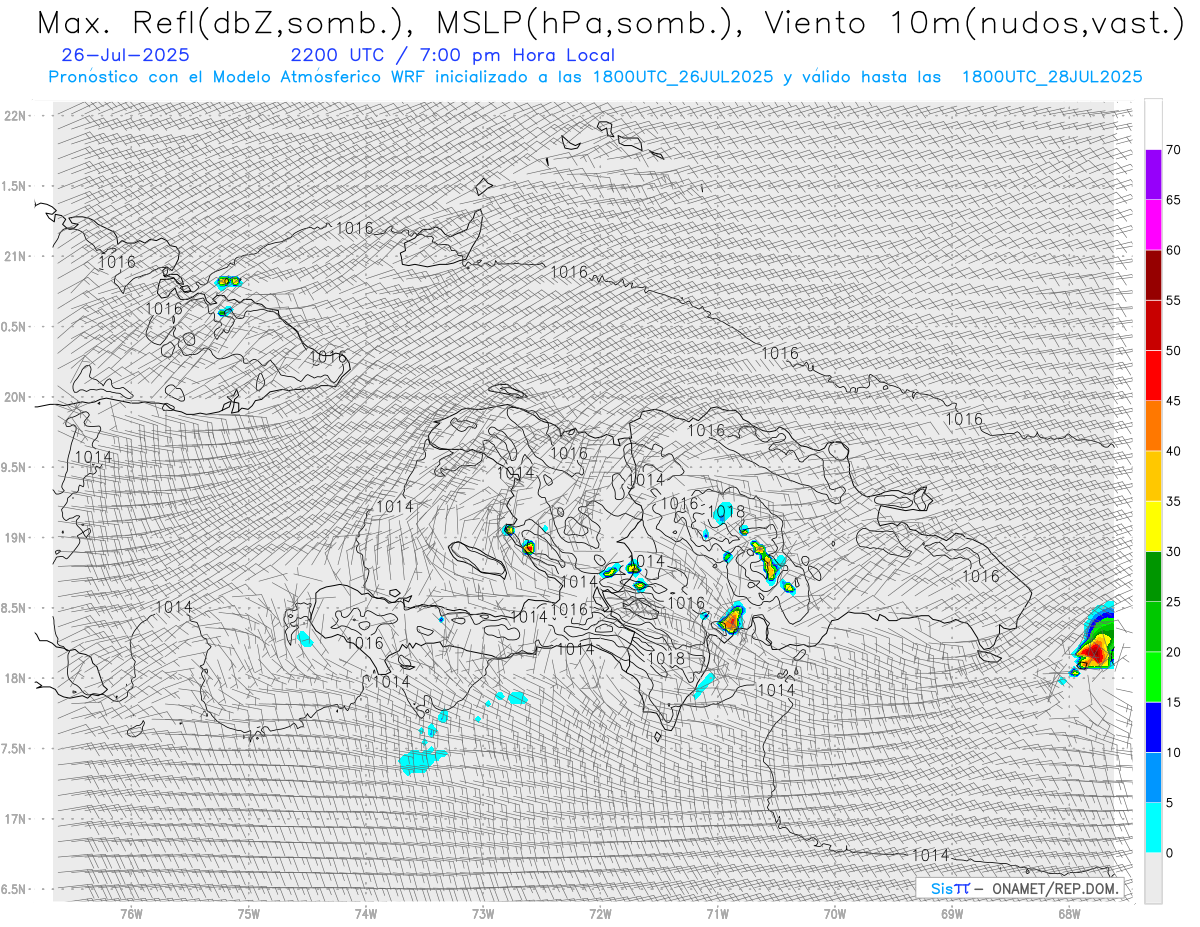Click the color bar tick label 10
Viewport: 1200px width, 927px height.
1174,752
